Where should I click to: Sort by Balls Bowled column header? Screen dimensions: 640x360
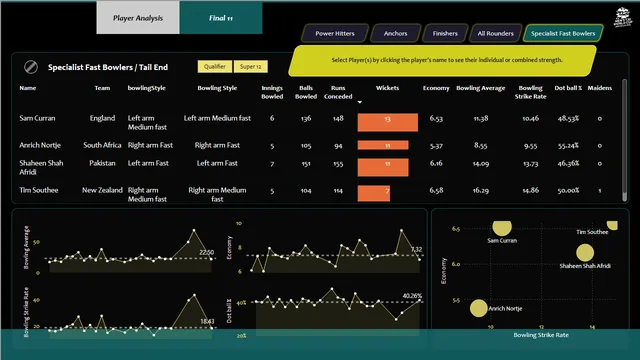[x=306, y=92]
